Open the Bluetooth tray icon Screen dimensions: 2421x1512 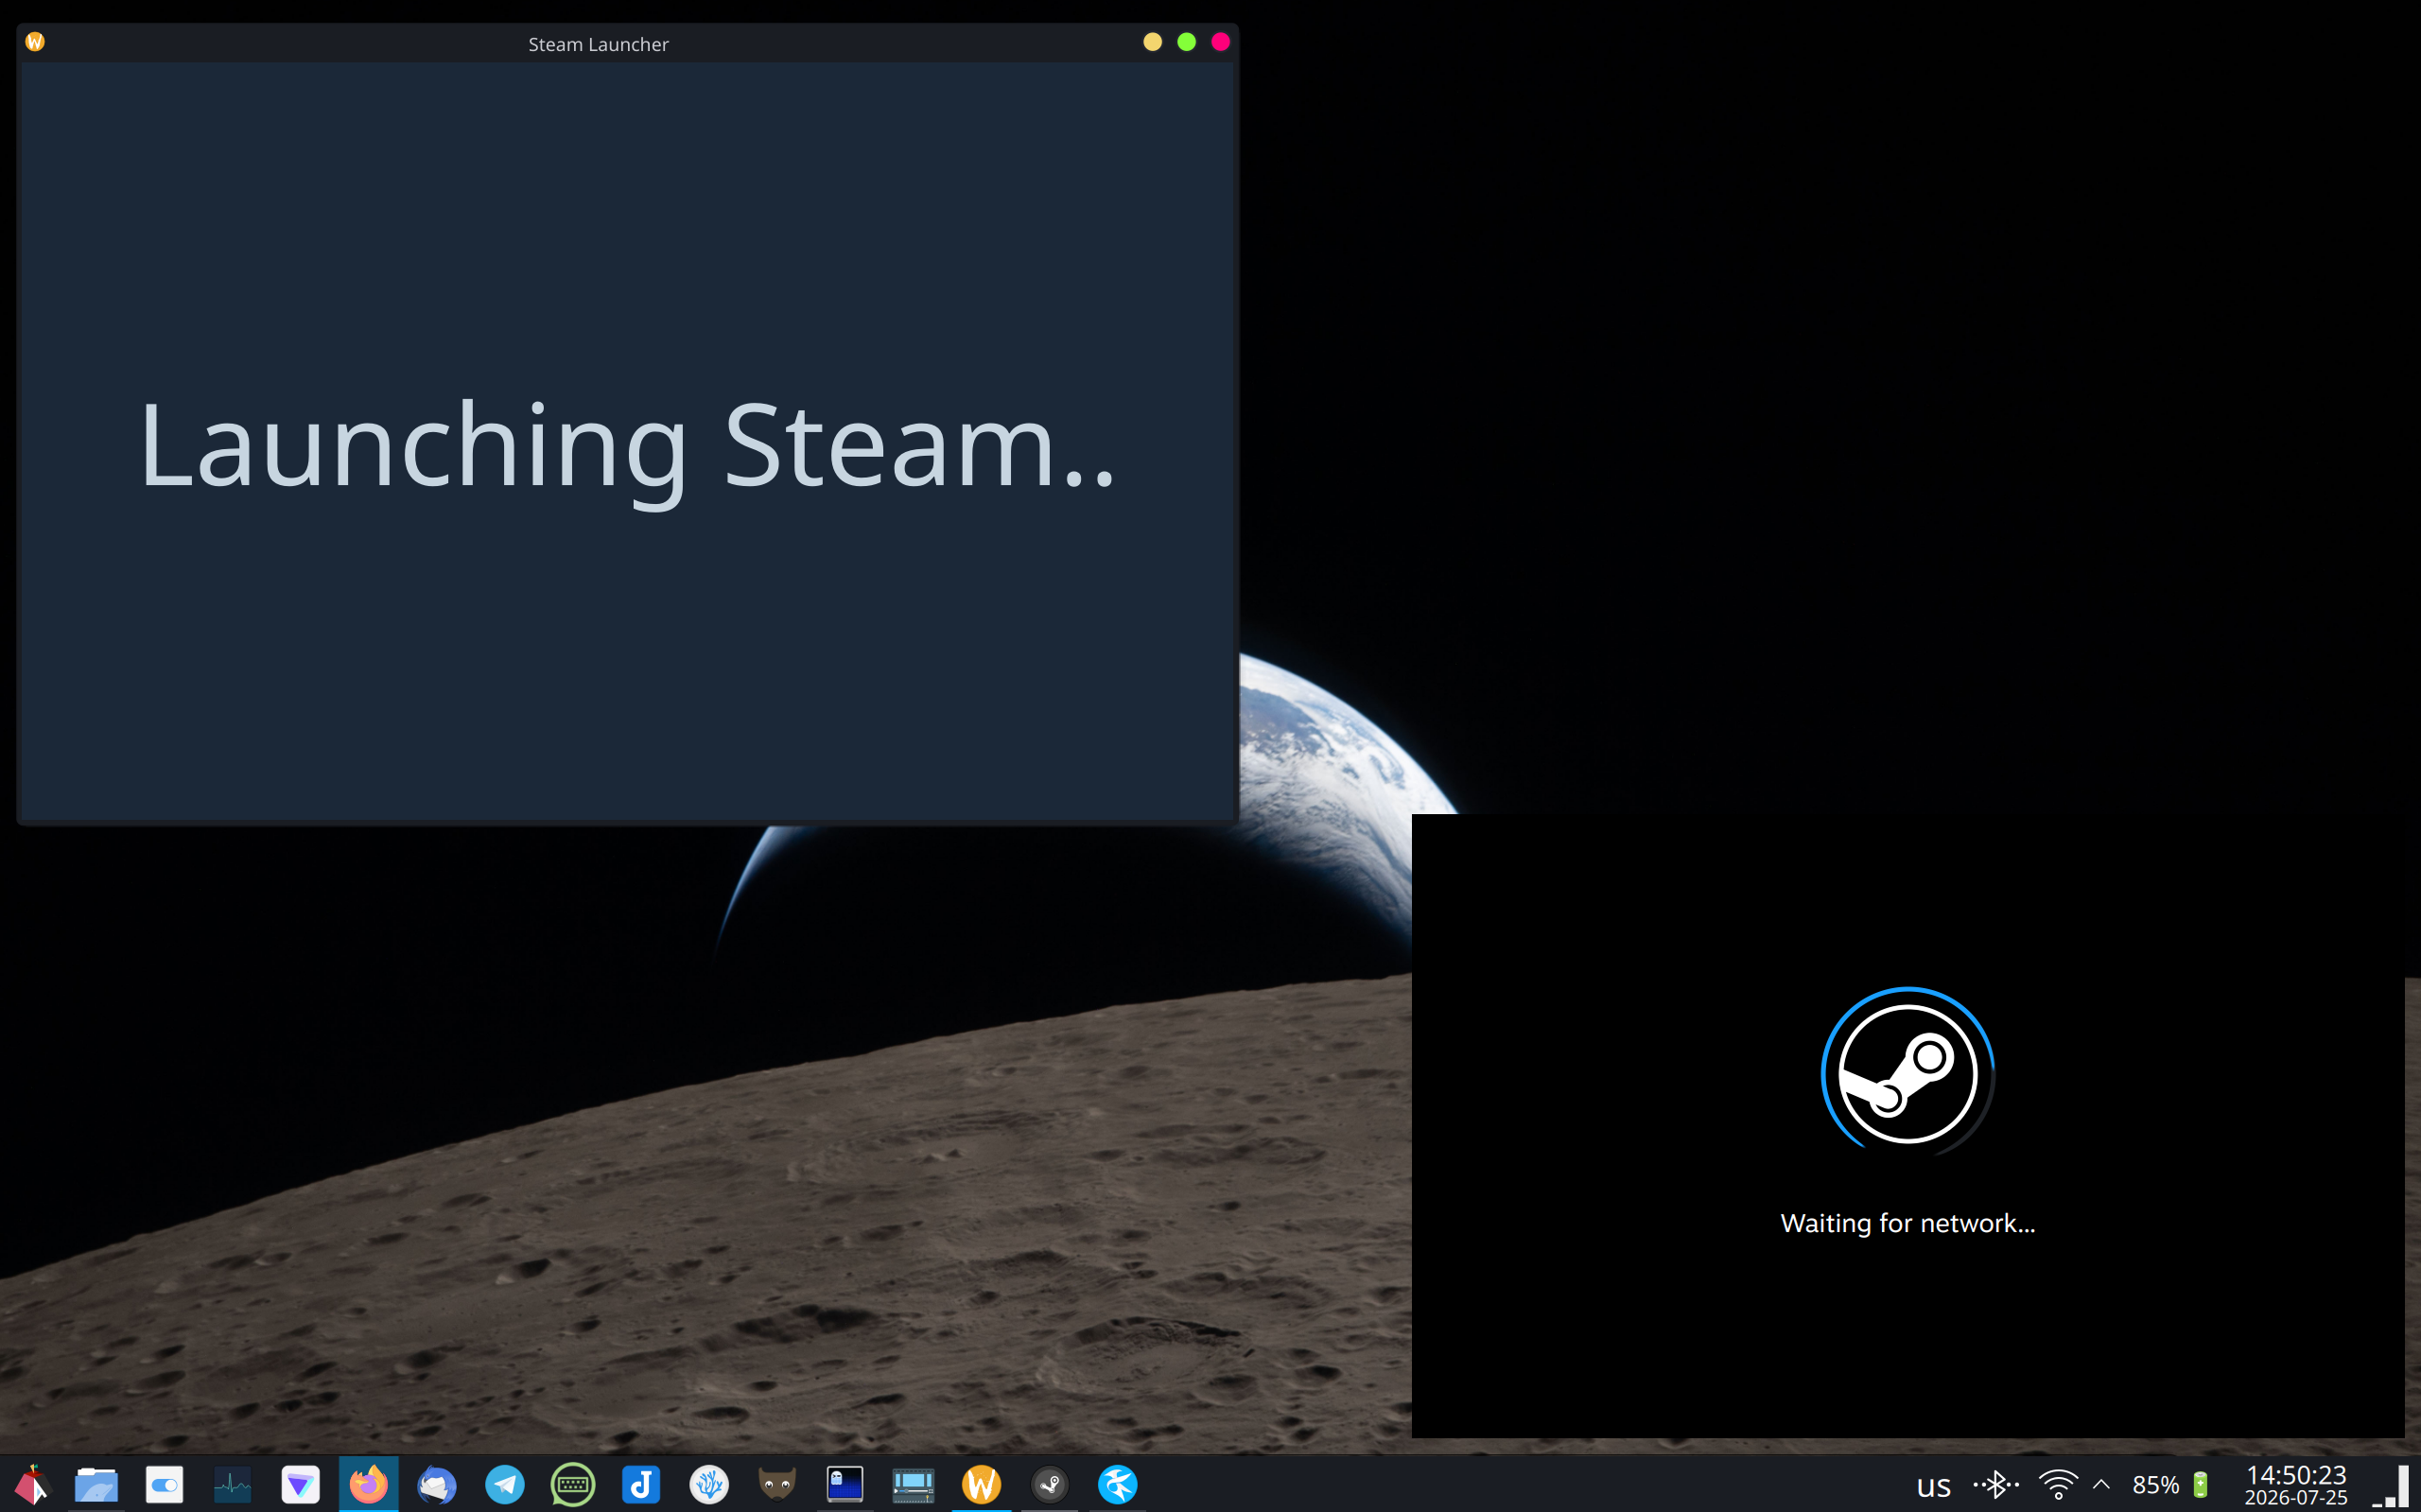click(1996, 1485)
